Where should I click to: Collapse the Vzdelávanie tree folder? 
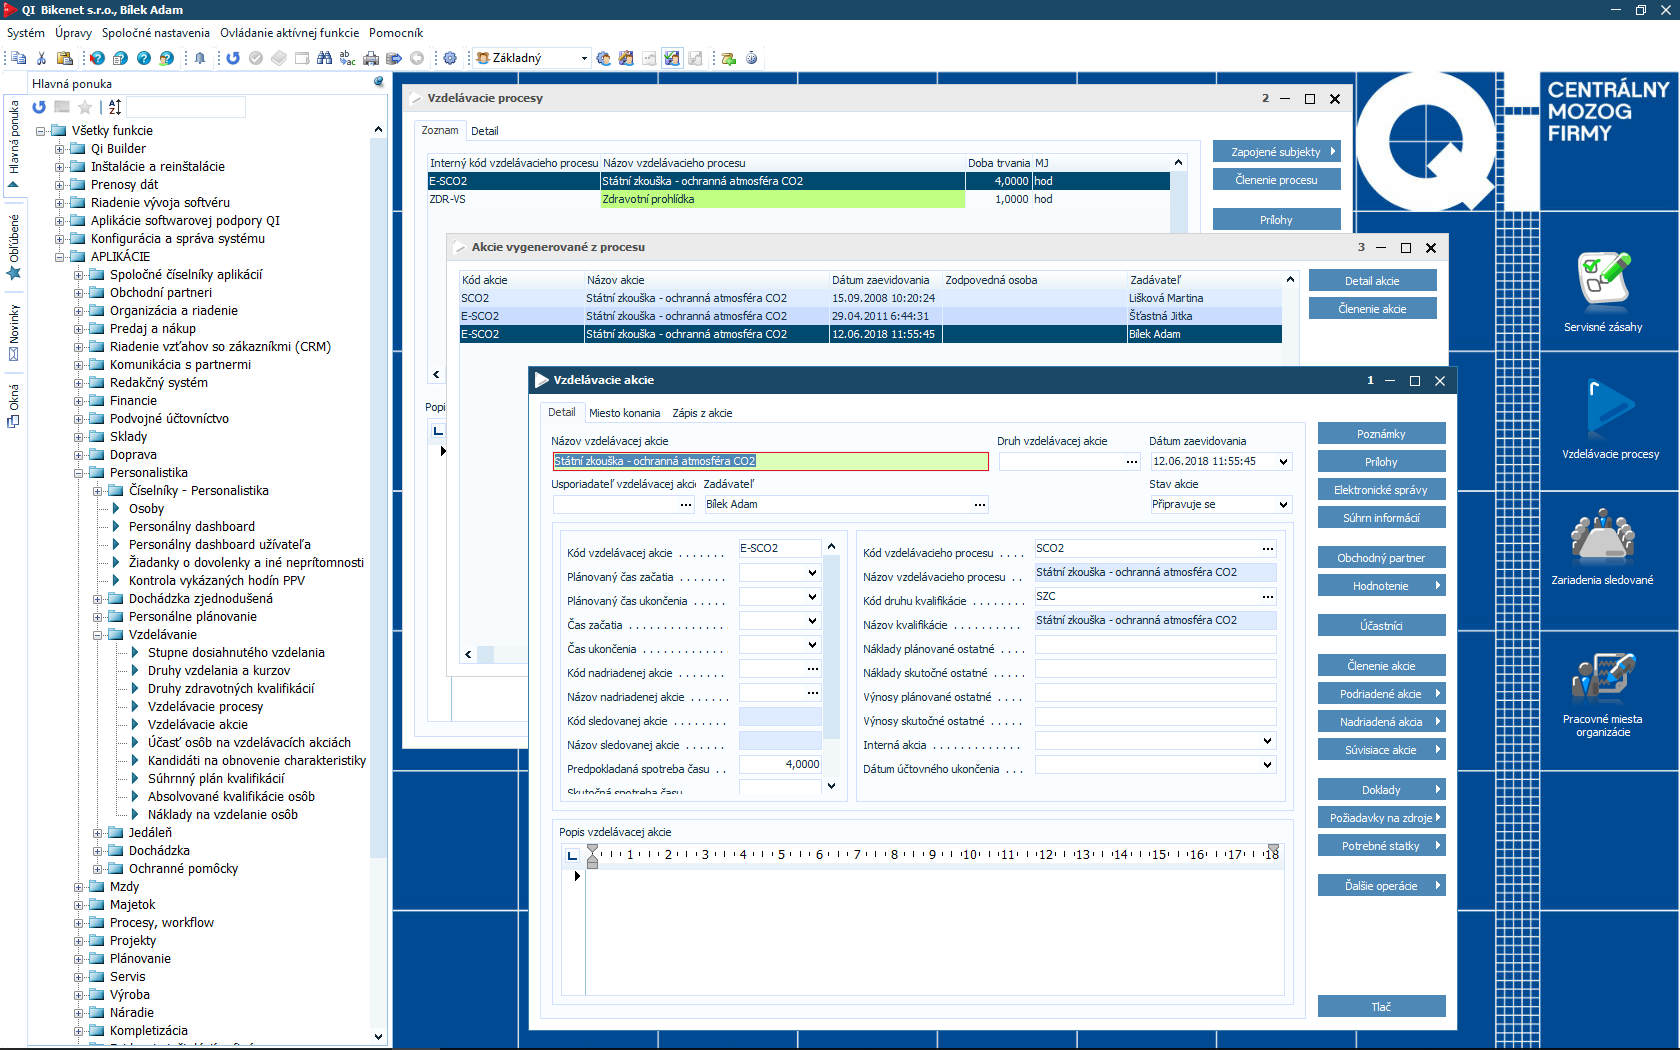click(98, 635)
